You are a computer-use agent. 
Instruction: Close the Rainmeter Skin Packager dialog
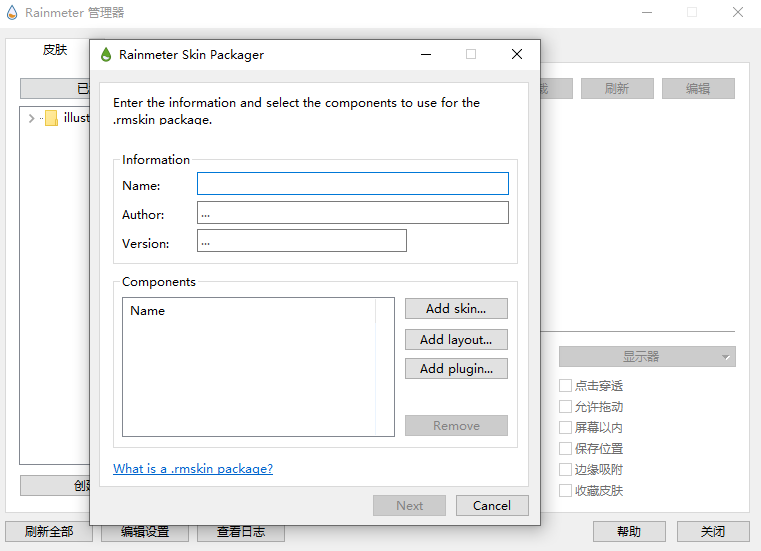[x=517, y=54]
